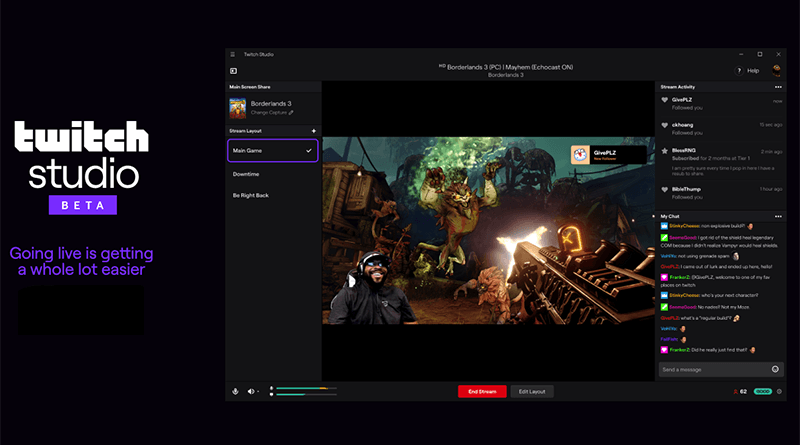
Task: Click the heart icon next to GivePLZ
Action: point(664,100)
